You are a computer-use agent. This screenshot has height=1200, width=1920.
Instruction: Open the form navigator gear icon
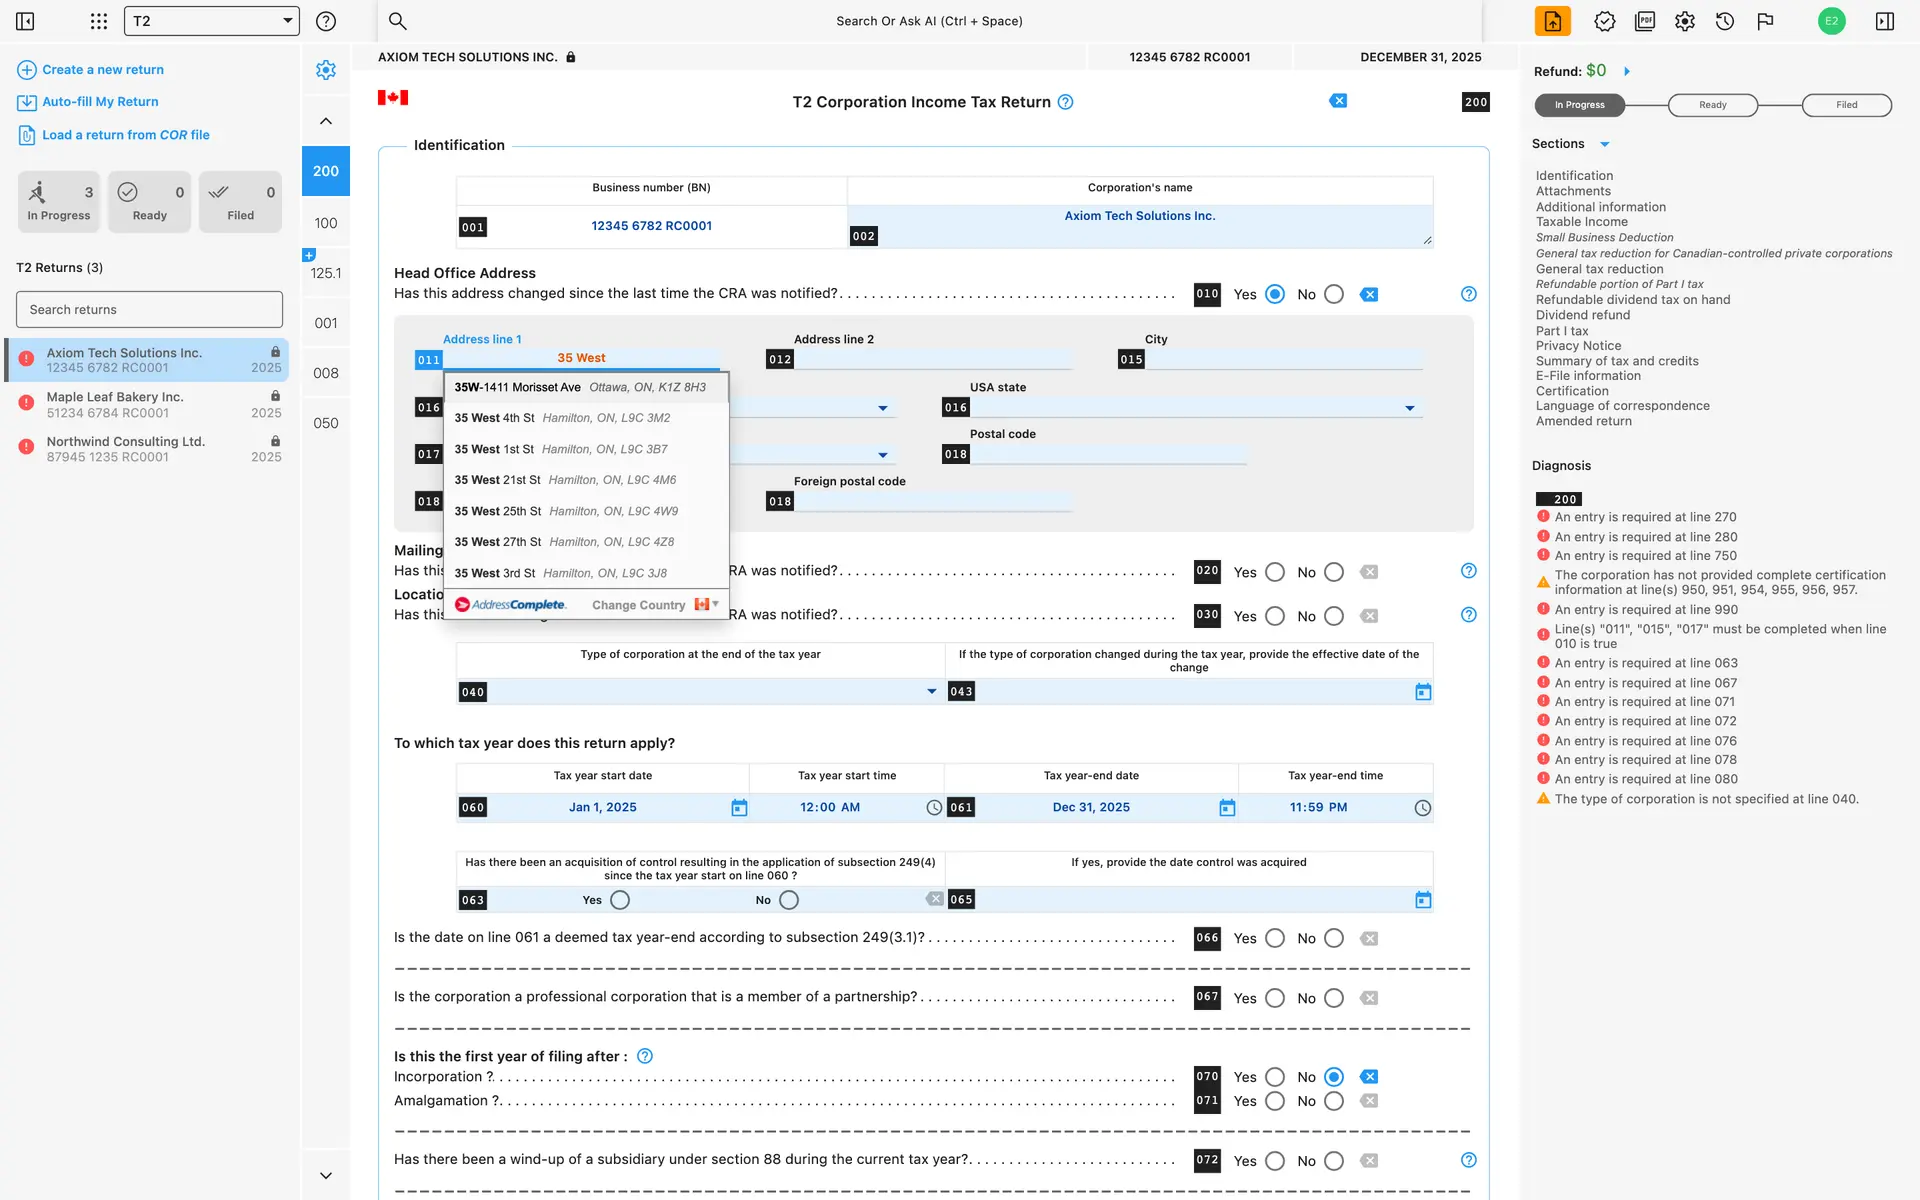326,70
